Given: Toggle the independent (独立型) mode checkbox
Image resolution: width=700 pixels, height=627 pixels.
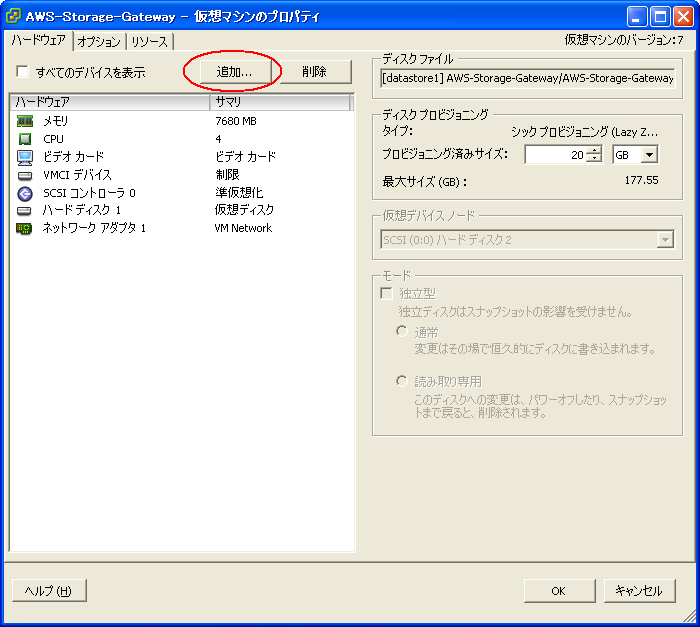Looking at the screenshot, I should coord(386,293).
